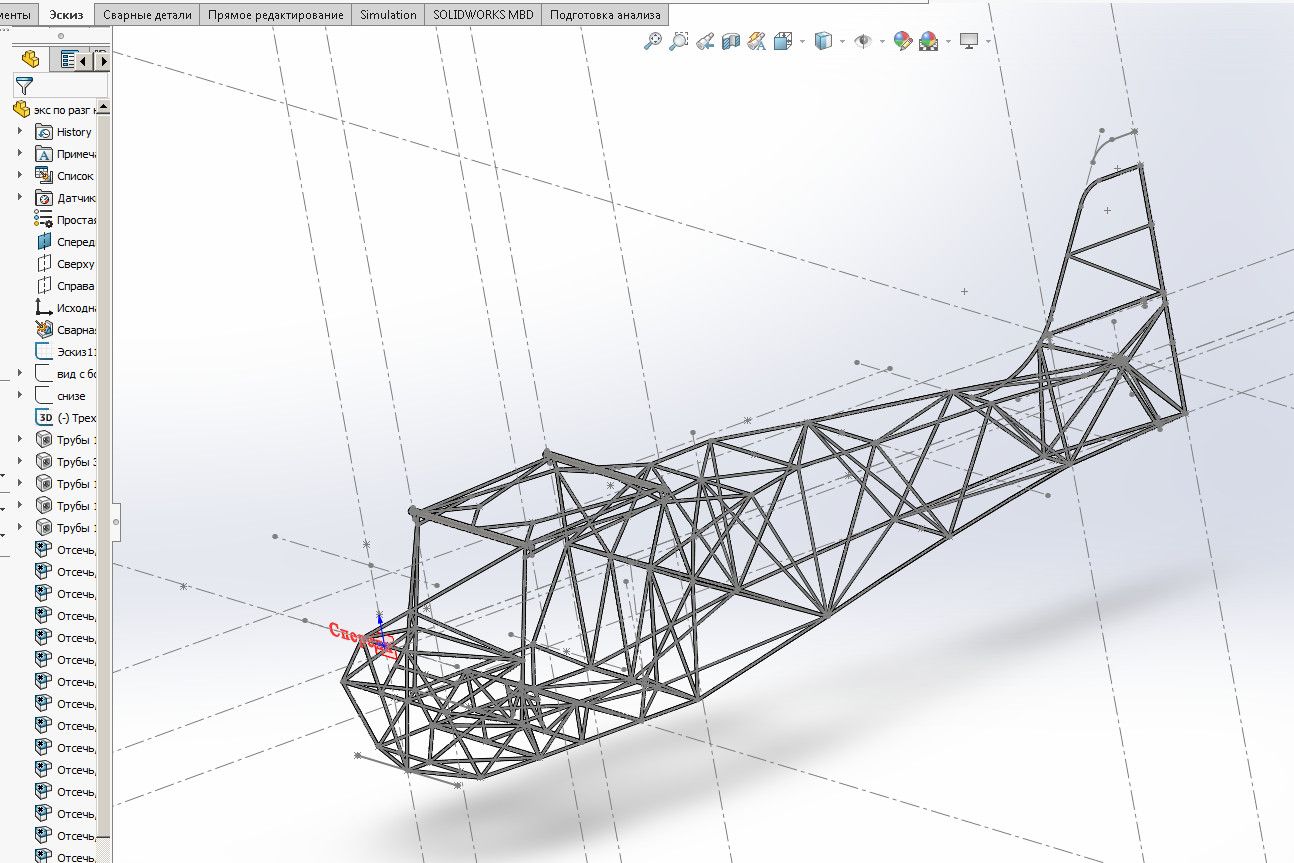This screenshot has width=1294, height=863.
Task: Click the feature tree filter field
Action: (70, 86)
